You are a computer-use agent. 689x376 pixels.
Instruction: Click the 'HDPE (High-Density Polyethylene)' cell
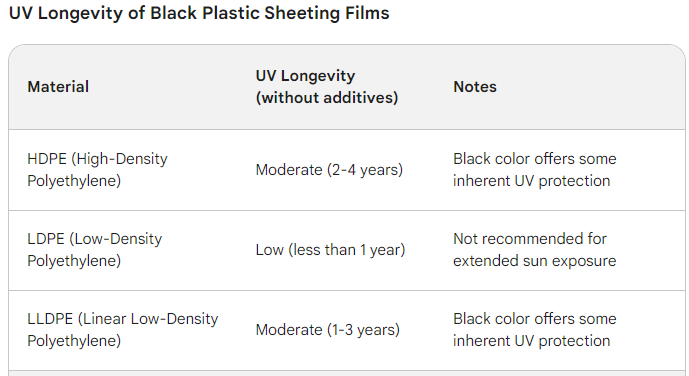pos(97,170)
